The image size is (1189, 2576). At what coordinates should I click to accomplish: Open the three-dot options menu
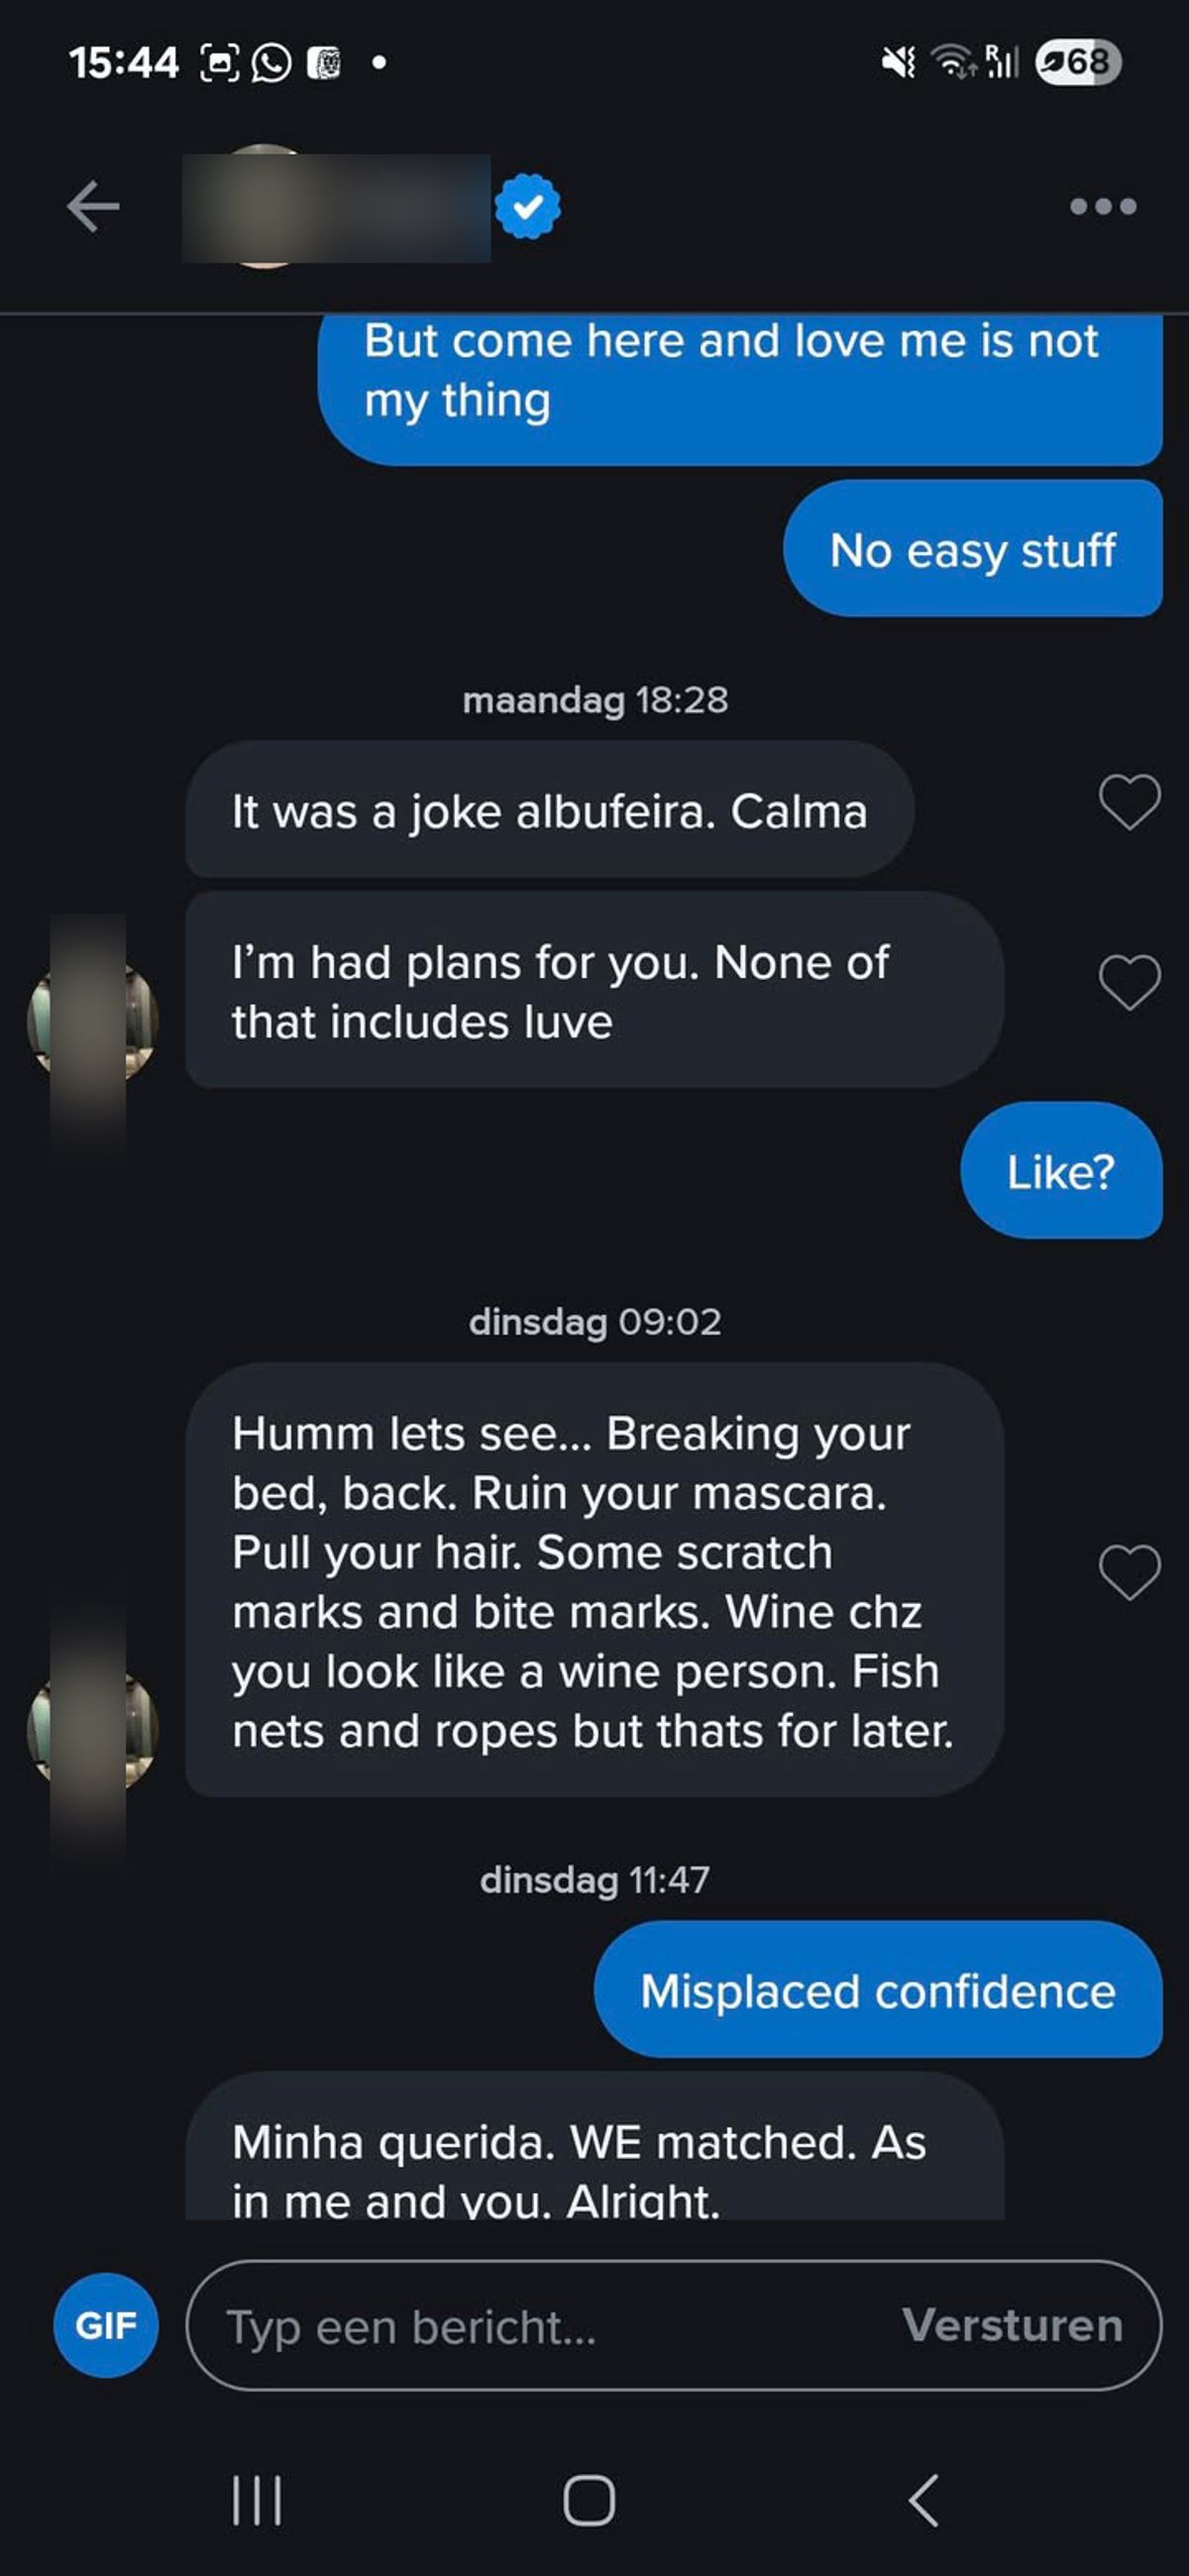[1102, 207]
